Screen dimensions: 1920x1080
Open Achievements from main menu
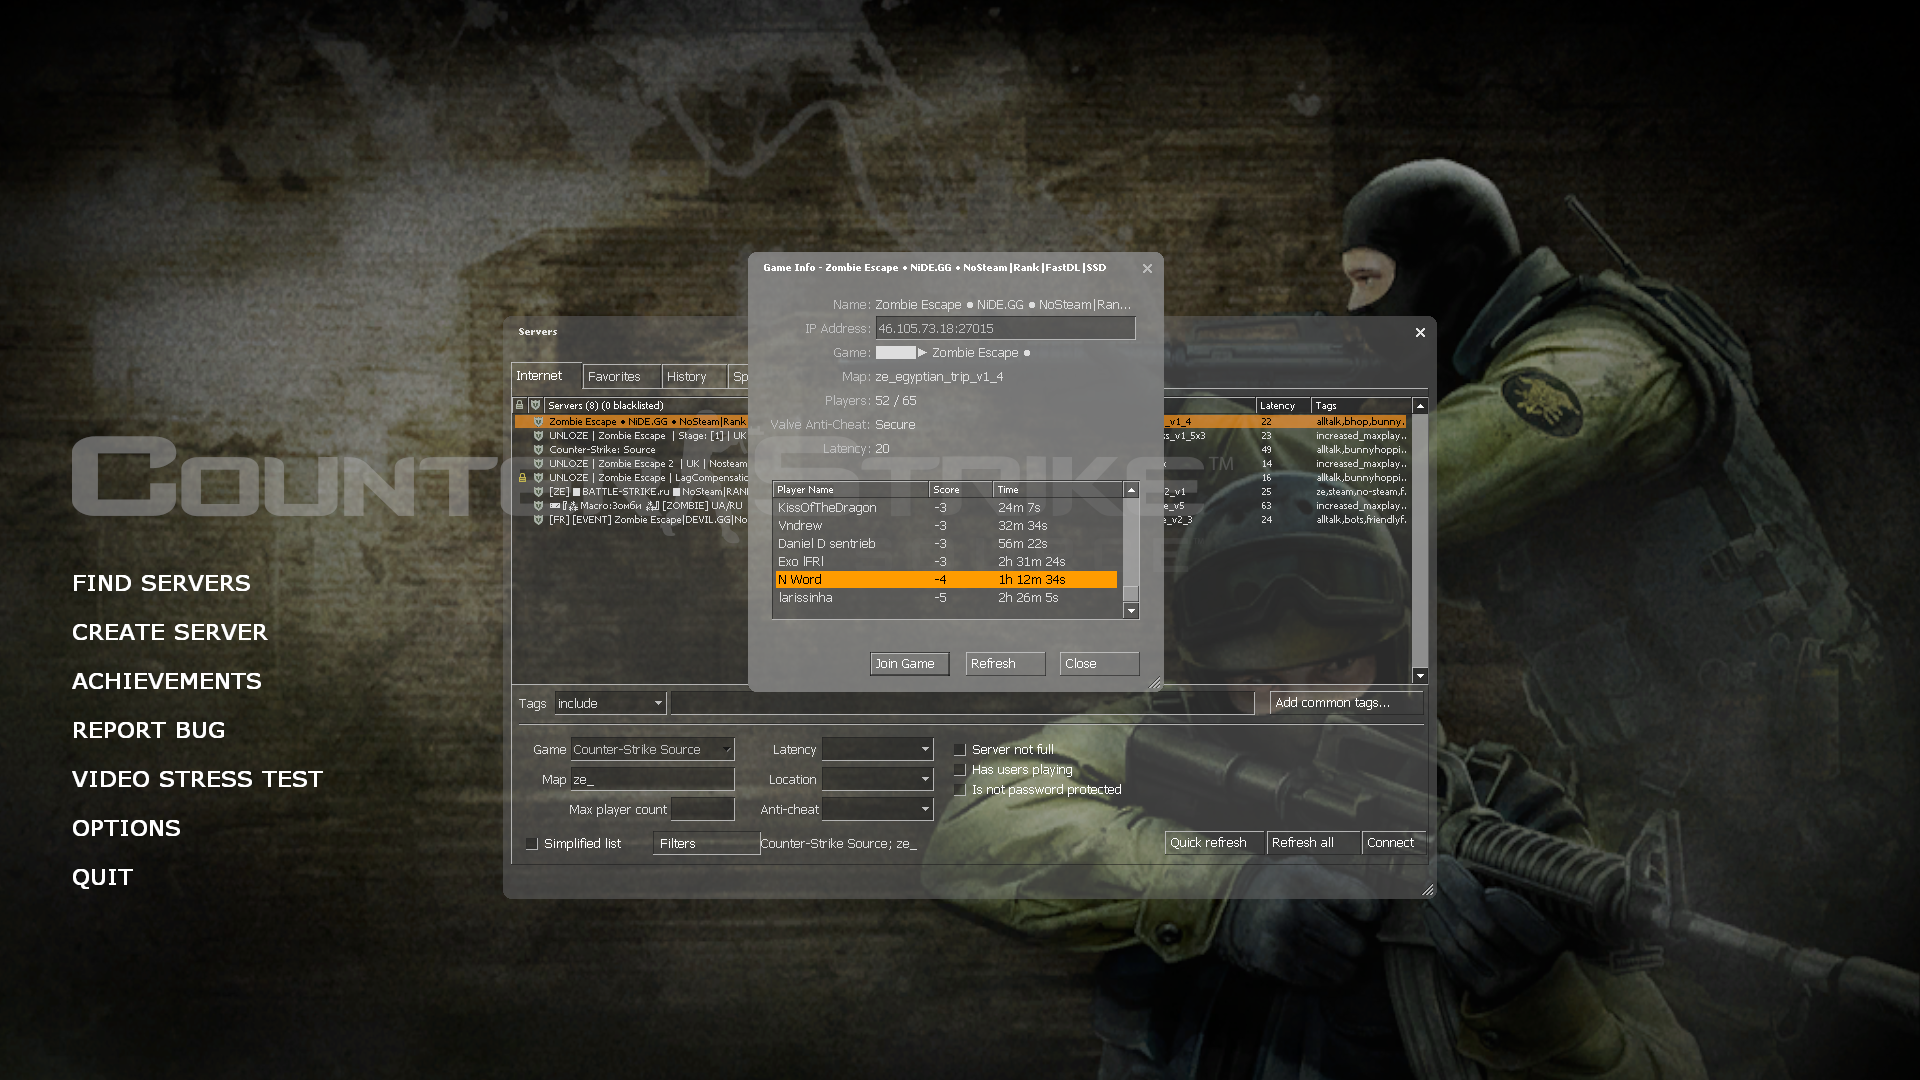[x=167, y=681]
